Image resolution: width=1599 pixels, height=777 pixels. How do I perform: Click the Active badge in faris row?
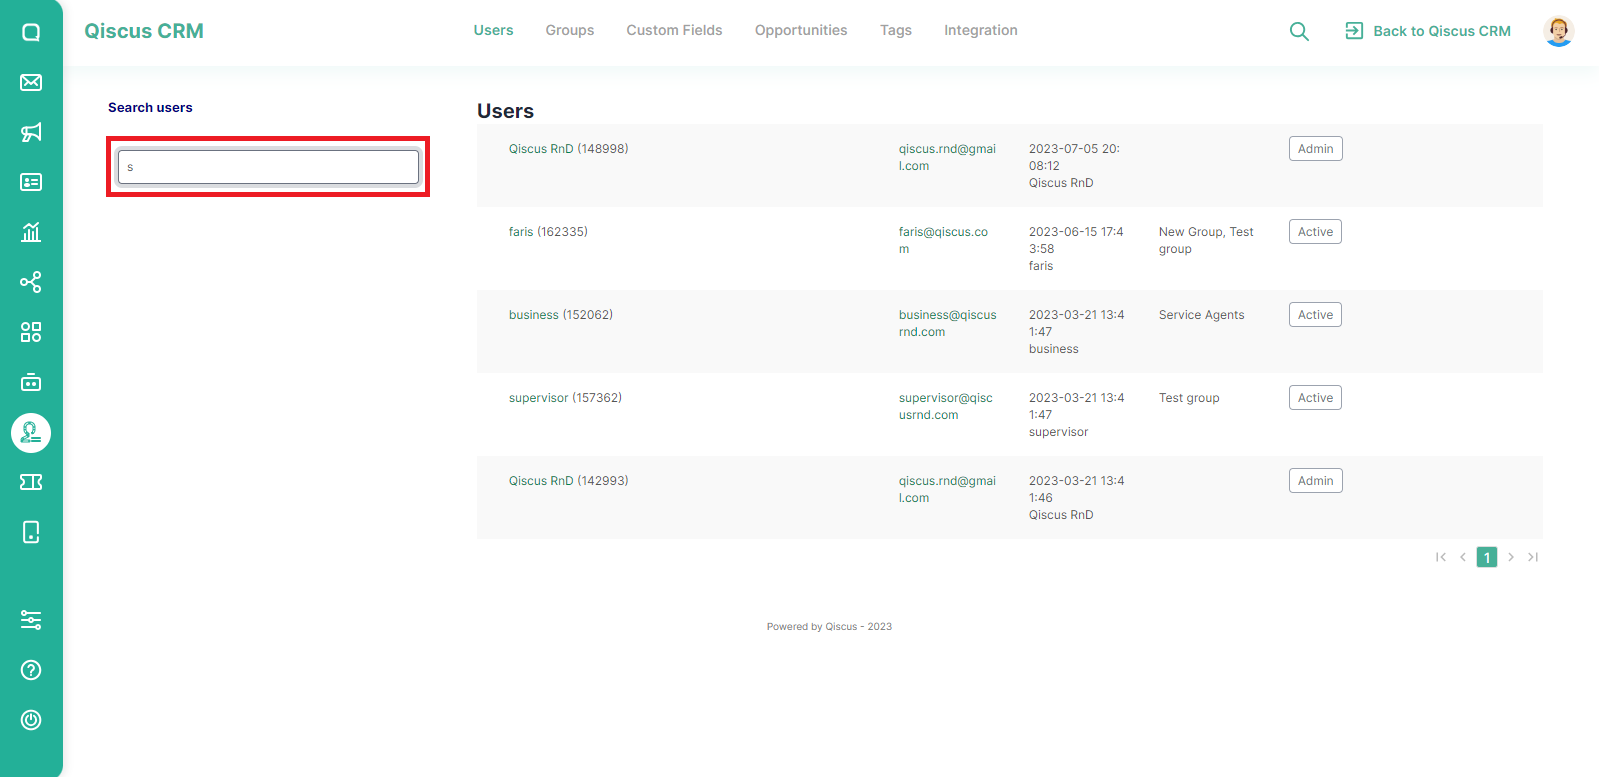[x=1315, y=232]
